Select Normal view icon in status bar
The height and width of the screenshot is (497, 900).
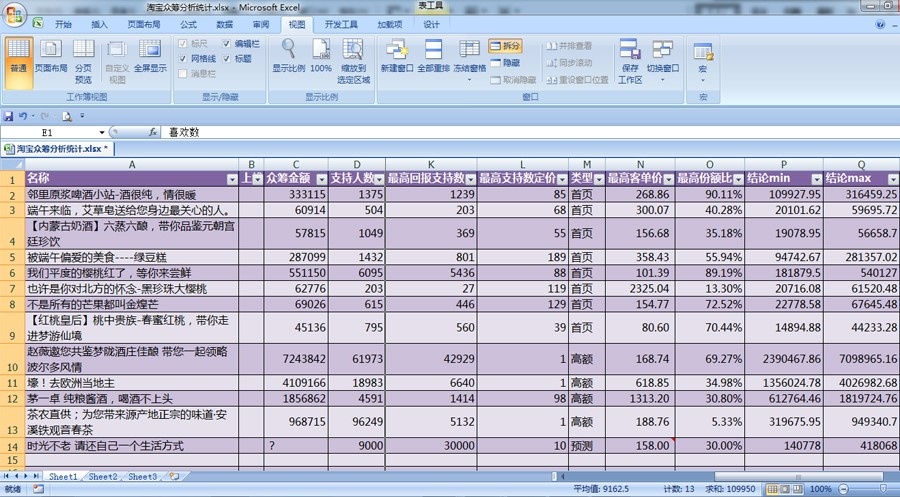click(773, 490)
